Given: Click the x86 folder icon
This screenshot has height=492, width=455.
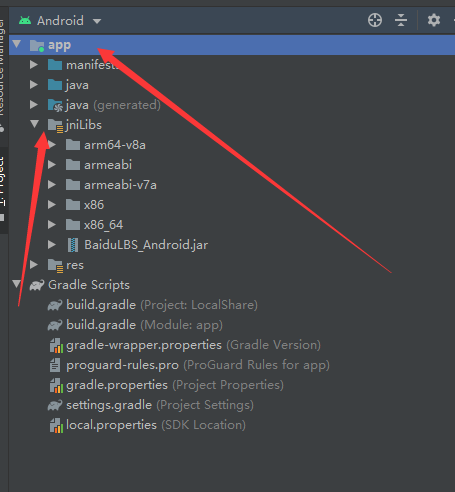Looking at the screenshot, I should pyautogui.click(x=73, y=205).
